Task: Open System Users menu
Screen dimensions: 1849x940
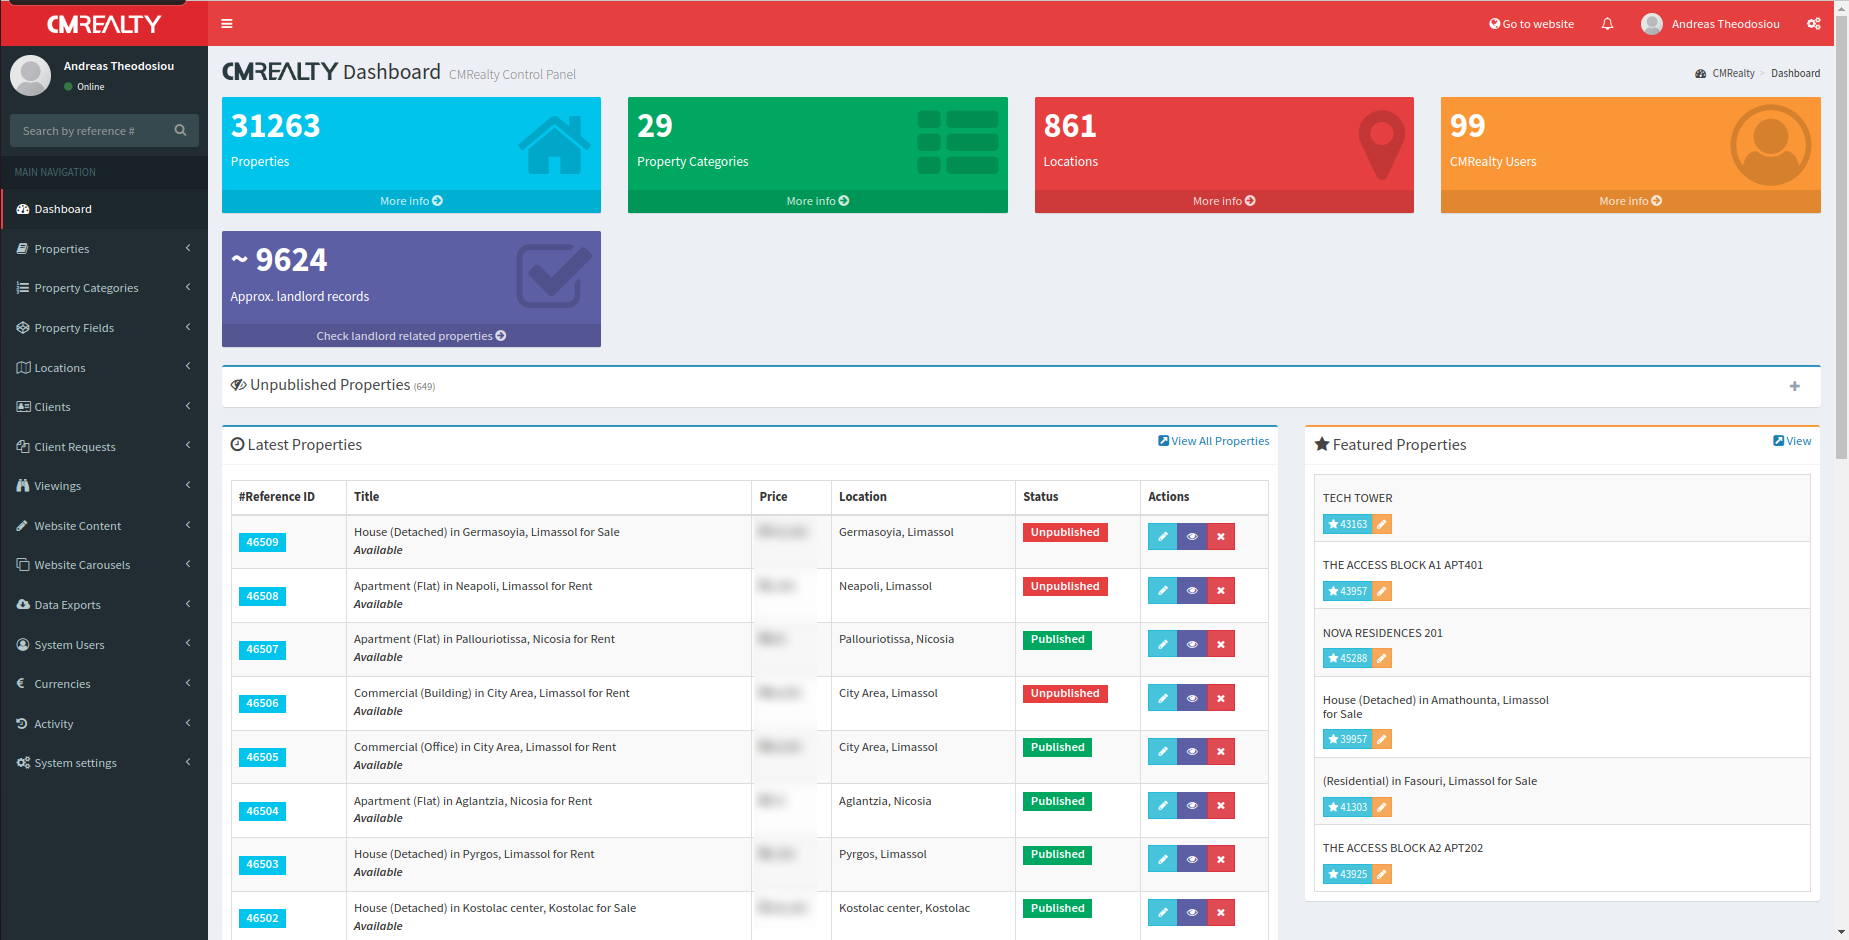Action: [x=104, y=645]
